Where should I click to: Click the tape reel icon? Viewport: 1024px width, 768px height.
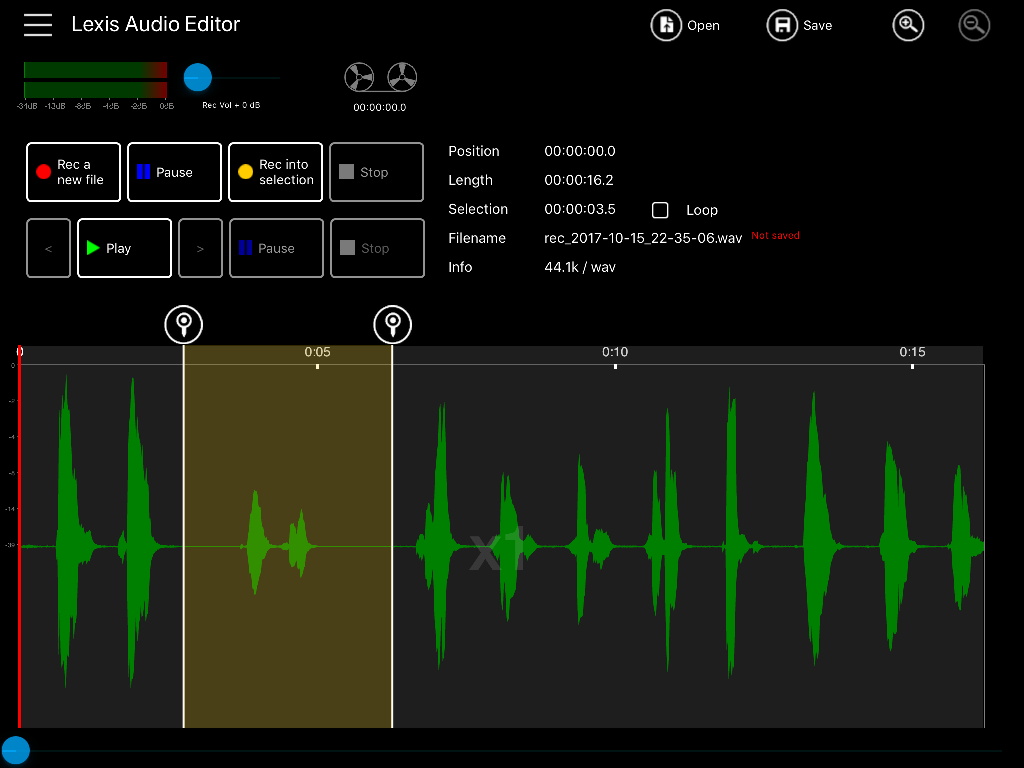click(381, 77)
